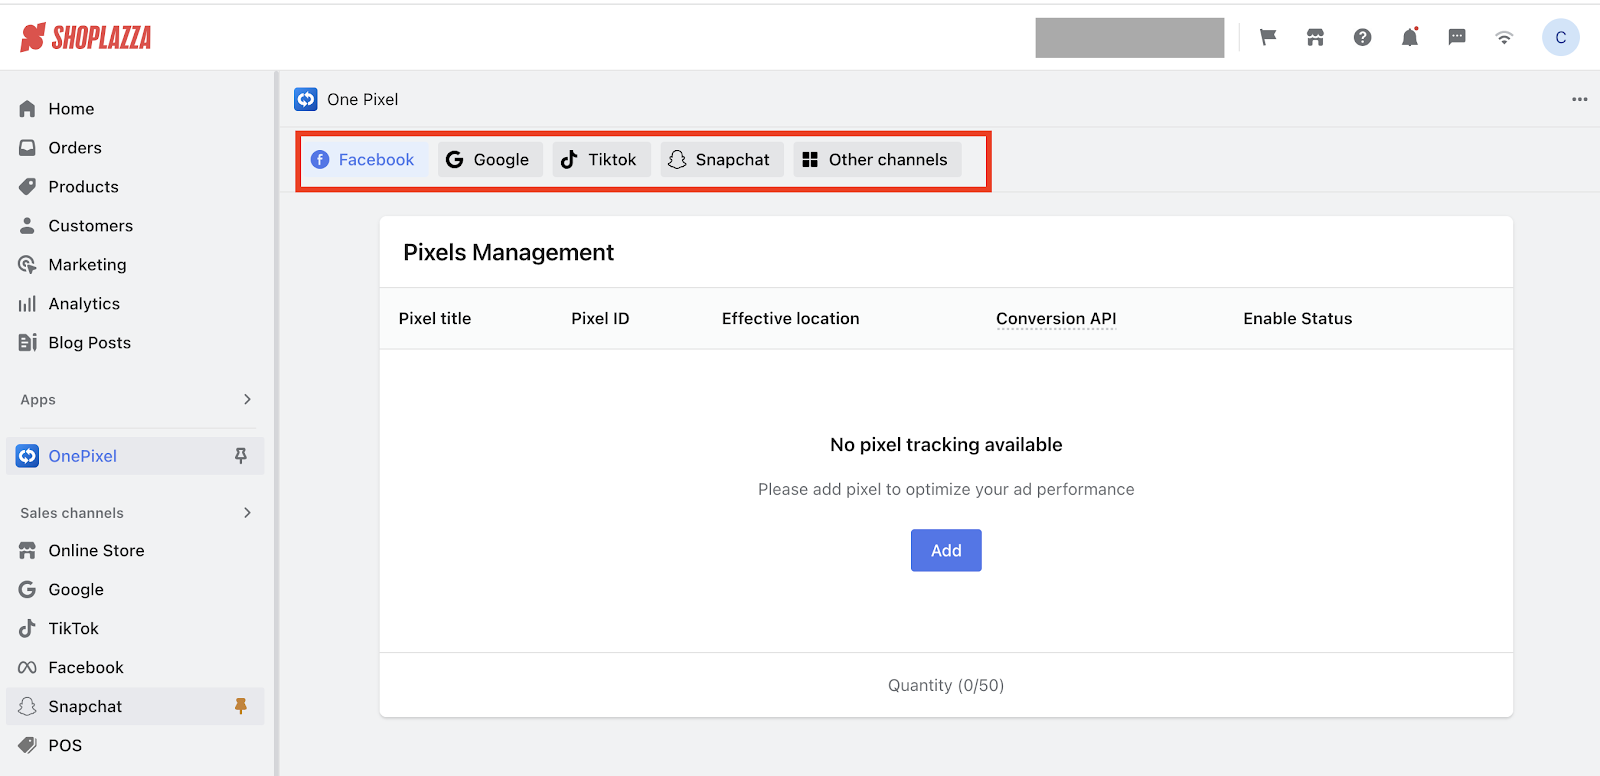The width and height of the screenshot is (1600, 776).
Task: Open the flag icon in top bar
Action: click(x=1268, y=37)
